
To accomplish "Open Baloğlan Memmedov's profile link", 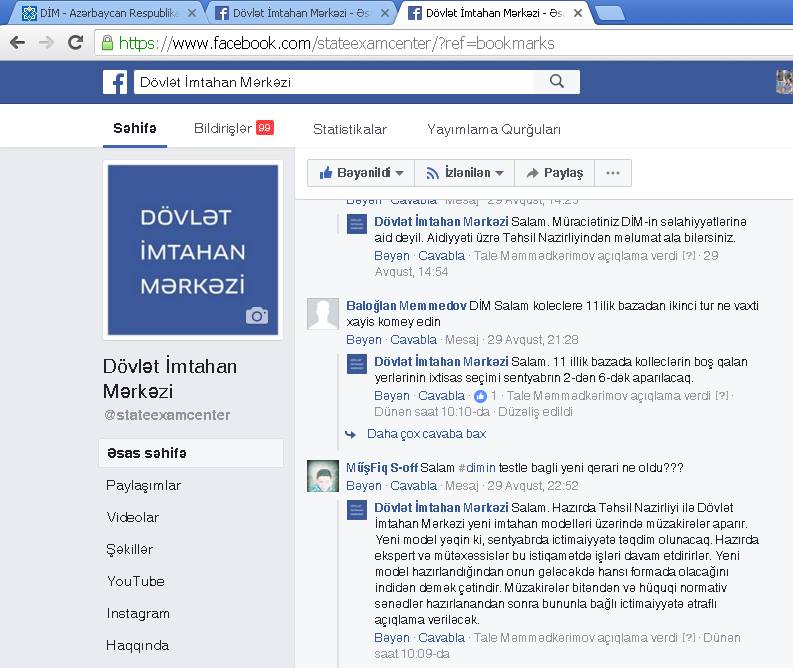I will point(406,305).
